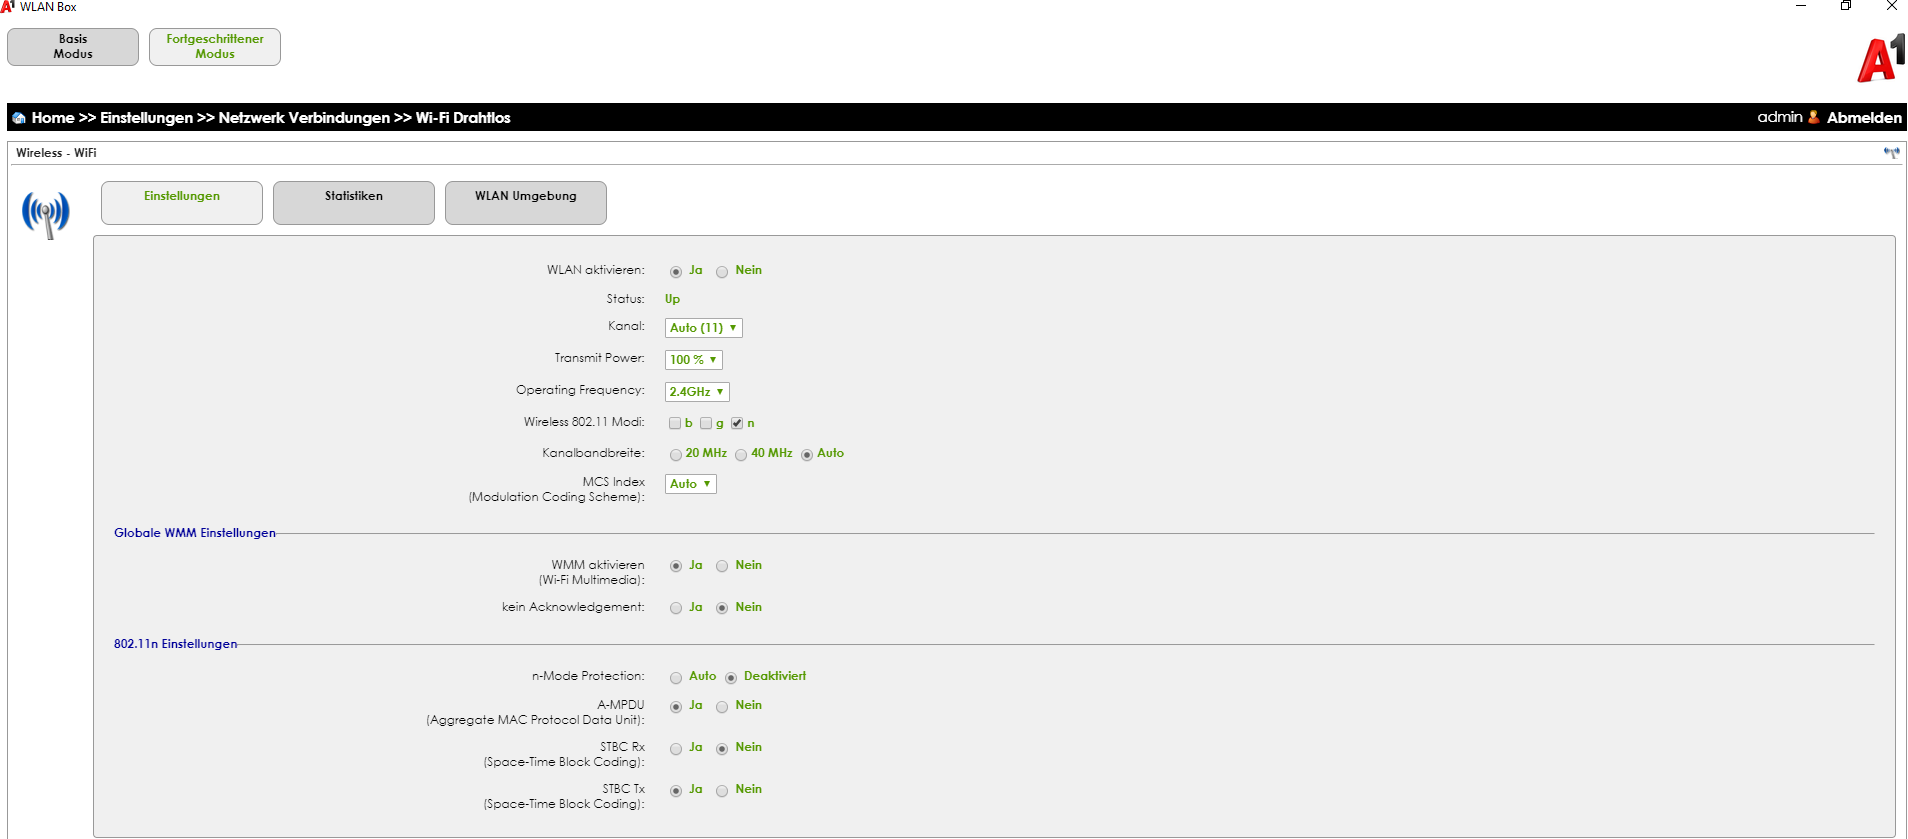Select Nein for WLAN aktivieren
The height and width of the screenshot is (839, 1908).
point(722,272)
